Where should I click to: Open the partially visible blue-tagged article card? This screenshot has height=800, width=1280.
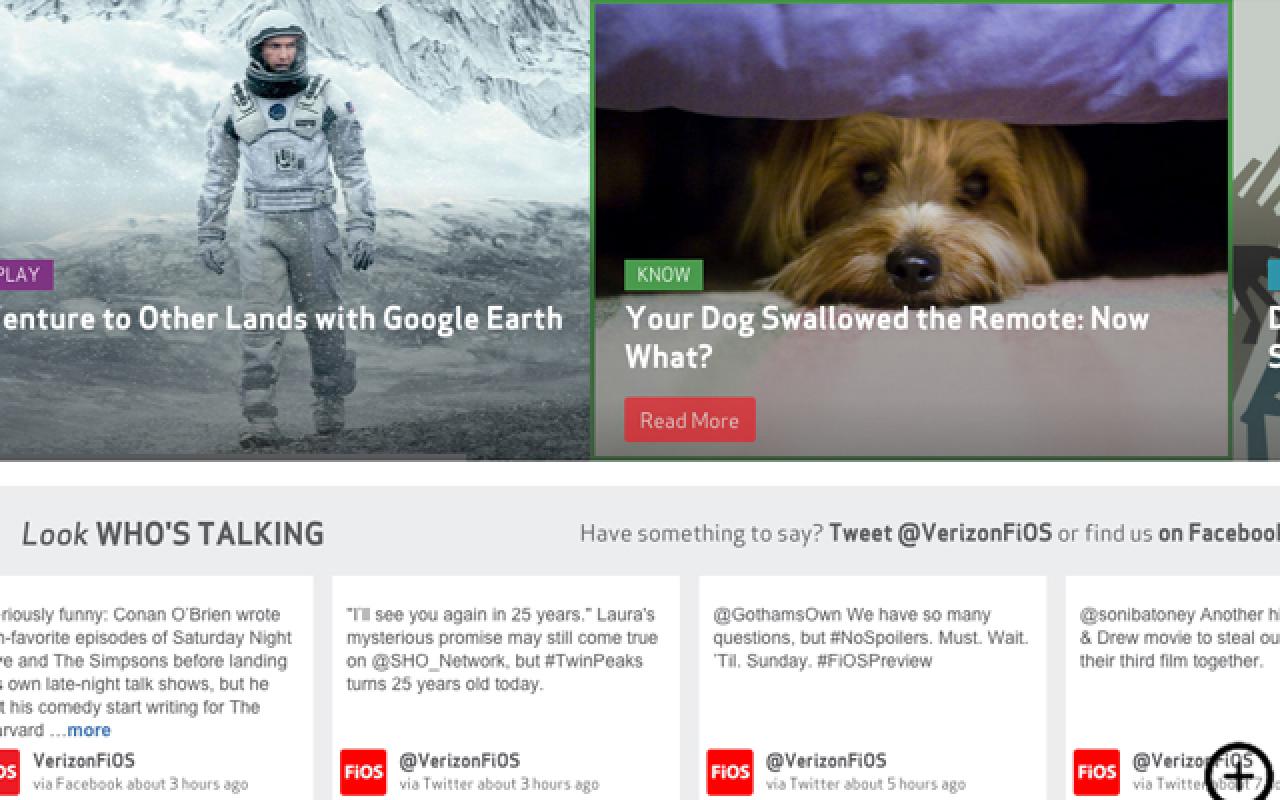(1257, 230)
